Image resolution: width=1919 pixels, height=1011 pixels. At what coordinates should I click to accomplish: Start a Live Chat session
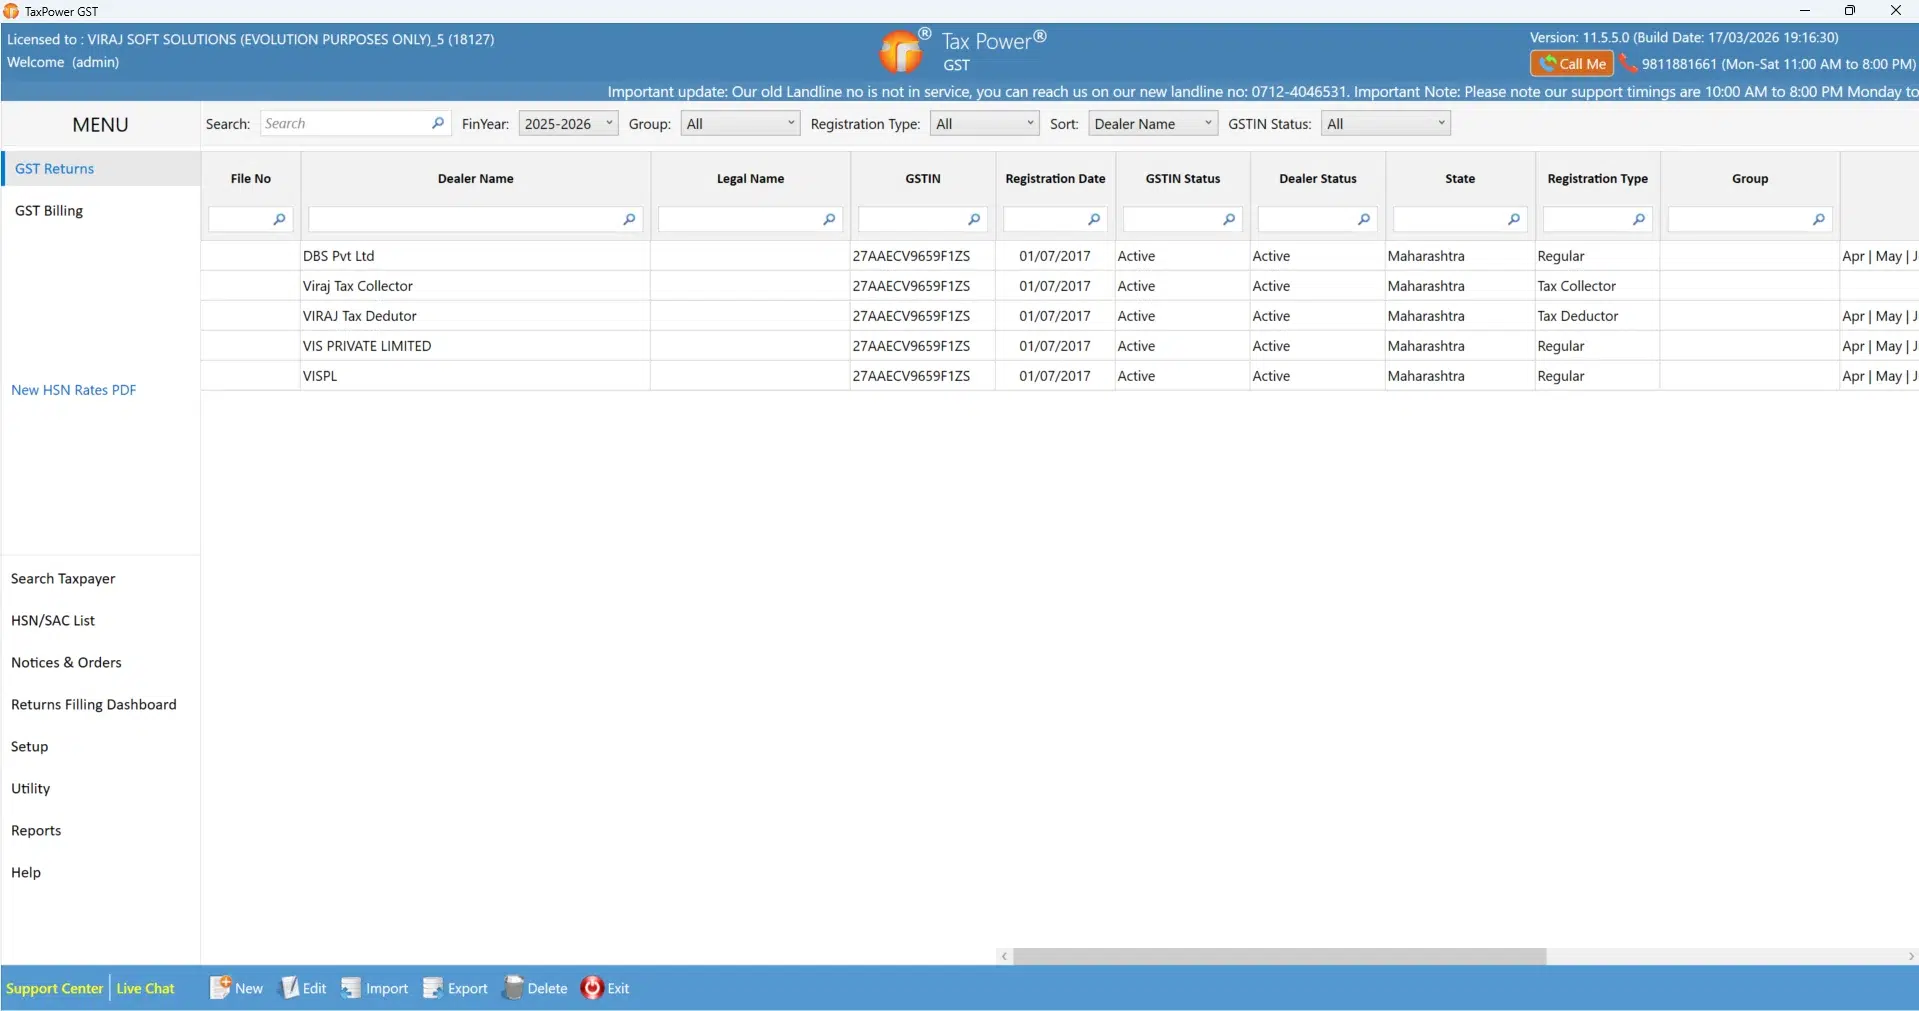tap(146, 988)
